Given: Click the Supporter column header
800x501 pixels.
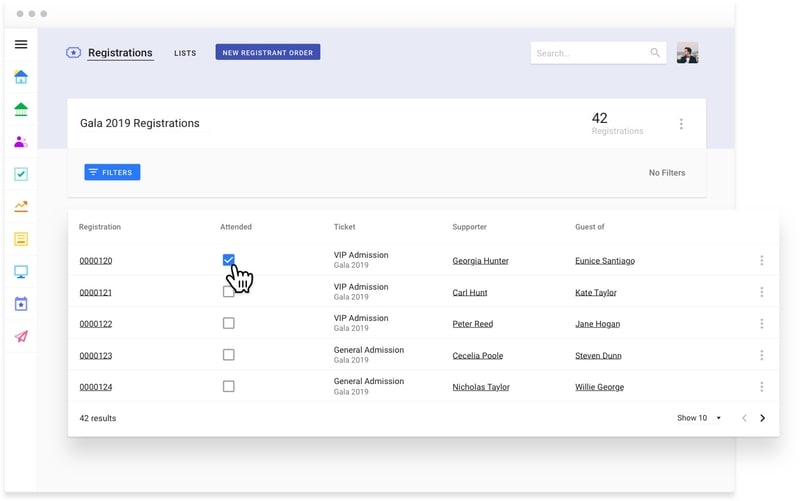Looking at the screenshot, I should point(469,227).
